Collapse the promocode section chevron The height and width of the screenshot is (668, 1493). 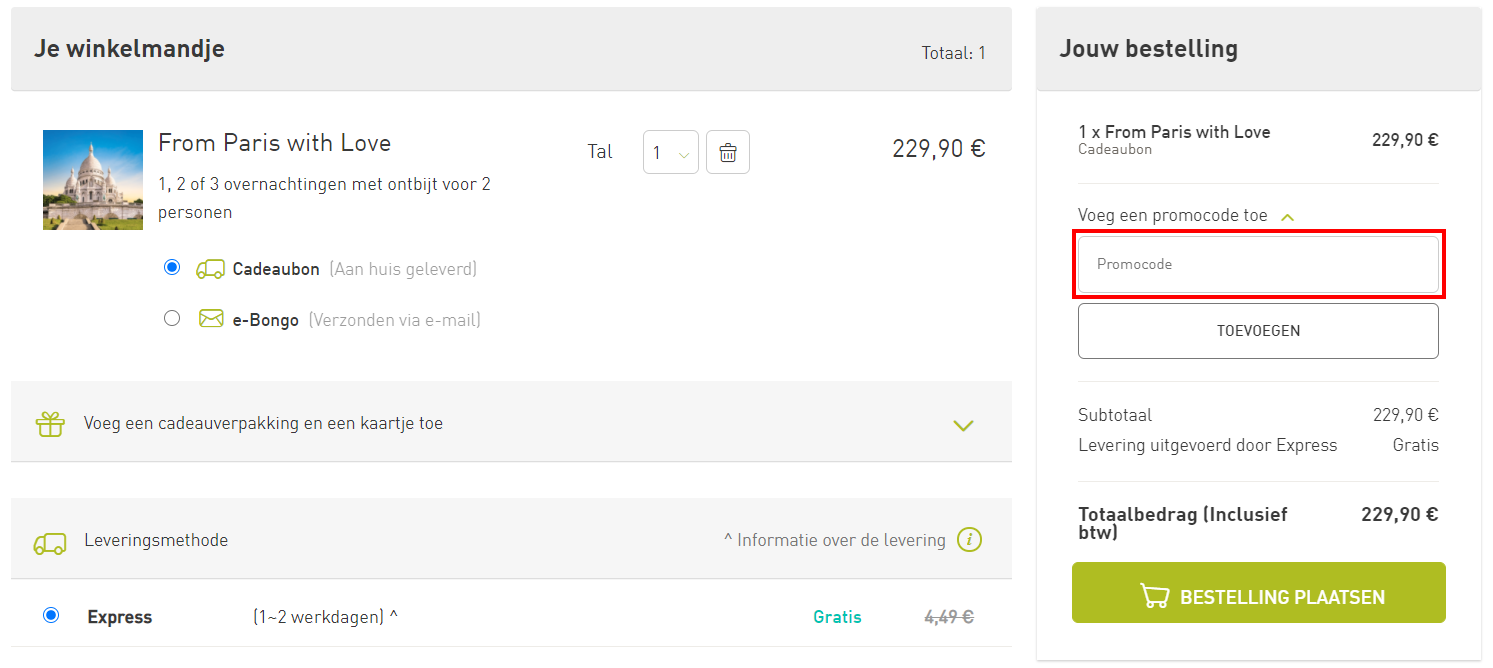point(1288,216)
